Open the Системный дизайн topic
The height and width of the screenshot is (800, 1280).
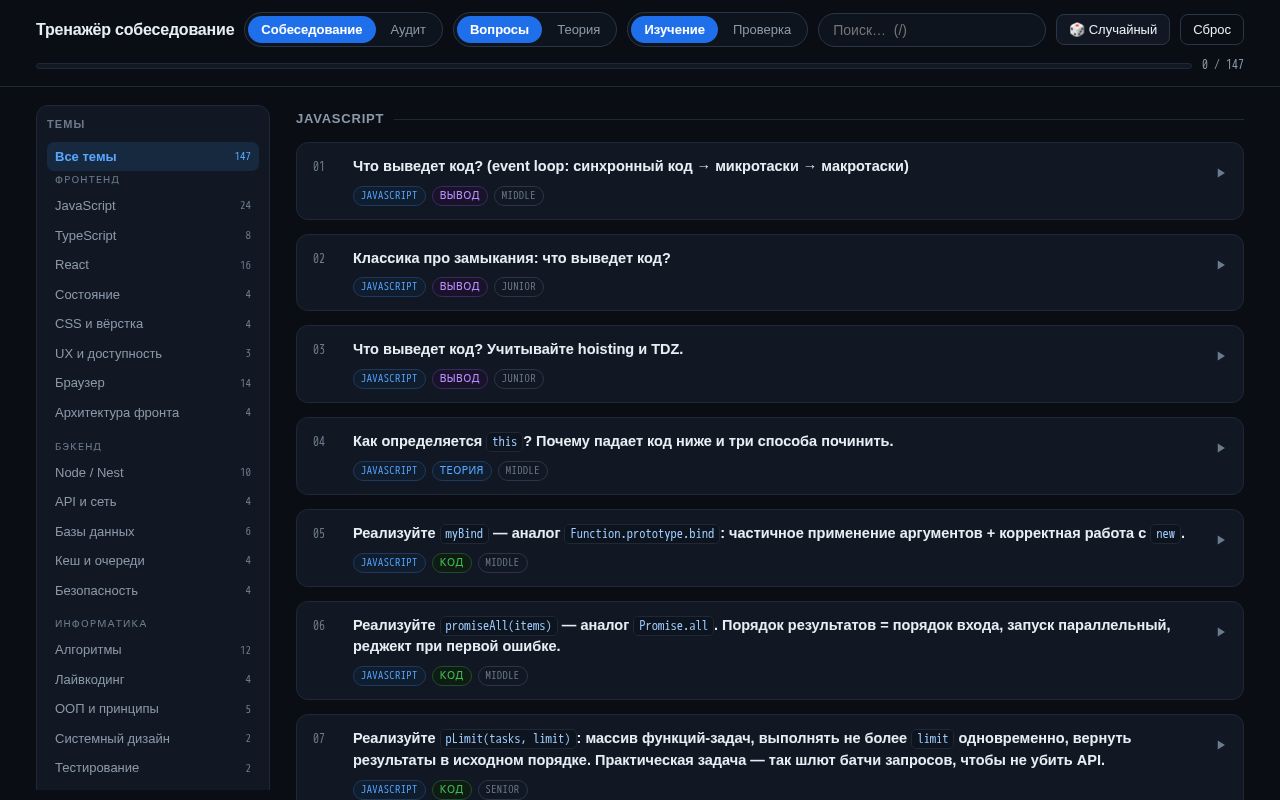pyautogui.click(x=153, y=738)
